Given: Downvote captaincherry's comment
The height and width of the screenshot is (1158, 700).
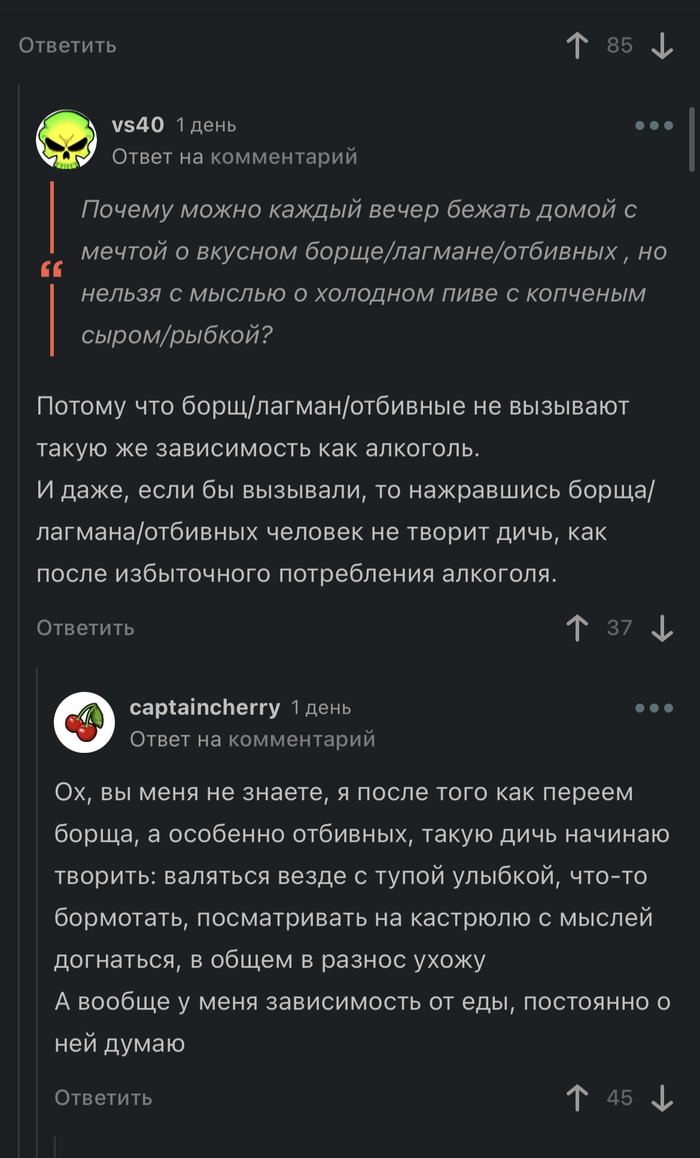Looking at the screenshot, I should click(x=662, y=1097).
